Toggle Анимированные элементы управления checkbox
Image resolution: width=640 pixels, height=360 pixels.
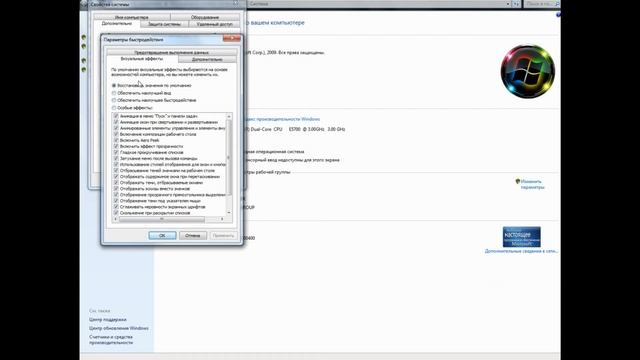(116, 128)
